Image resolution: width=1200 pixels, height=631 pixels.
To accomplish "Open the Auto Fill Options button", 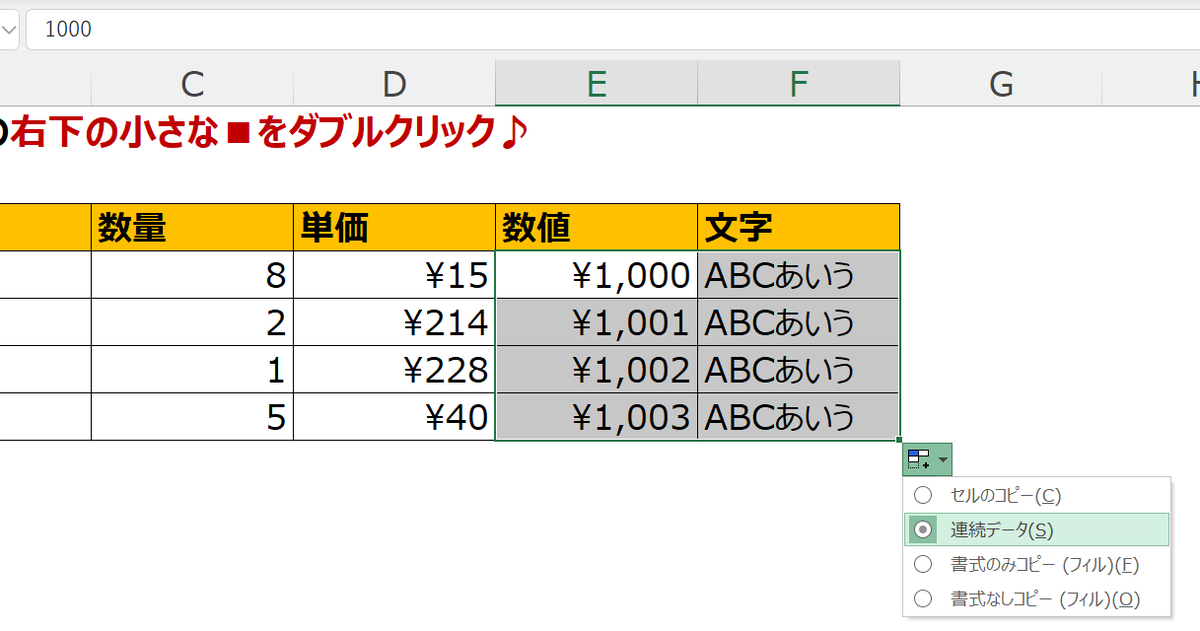I will [926, 459].
